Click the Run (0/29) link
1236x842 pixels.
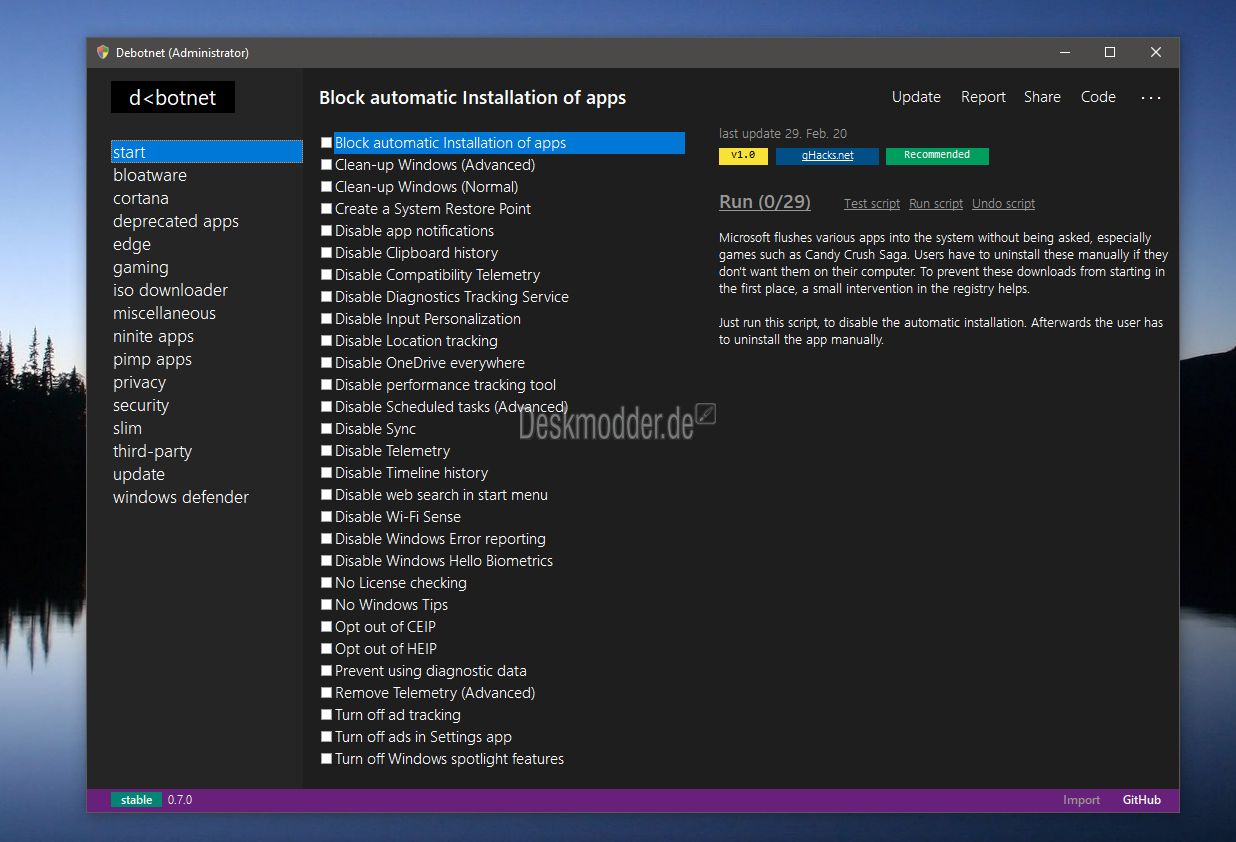[x=765, y=202]
